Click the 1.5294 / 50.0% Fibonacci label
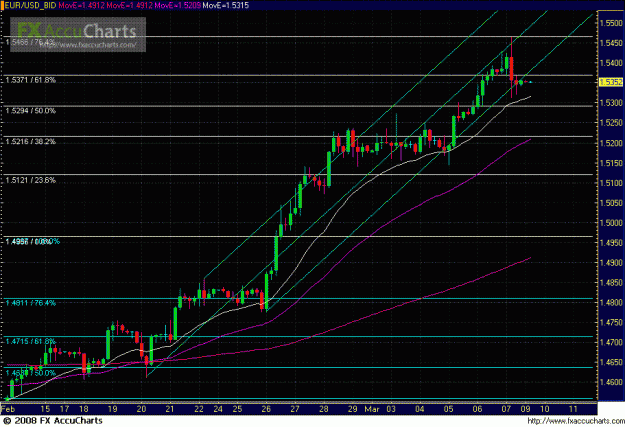Screen dimensions: 625x427 [x=31, y=111]
